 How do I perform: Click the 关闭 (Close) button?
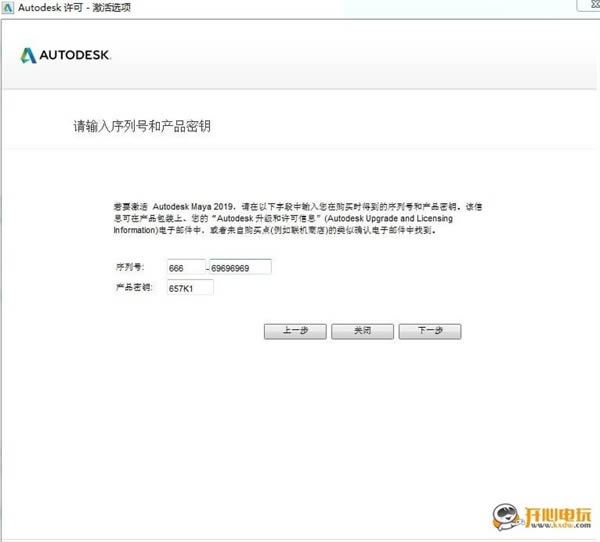[362, 331]
